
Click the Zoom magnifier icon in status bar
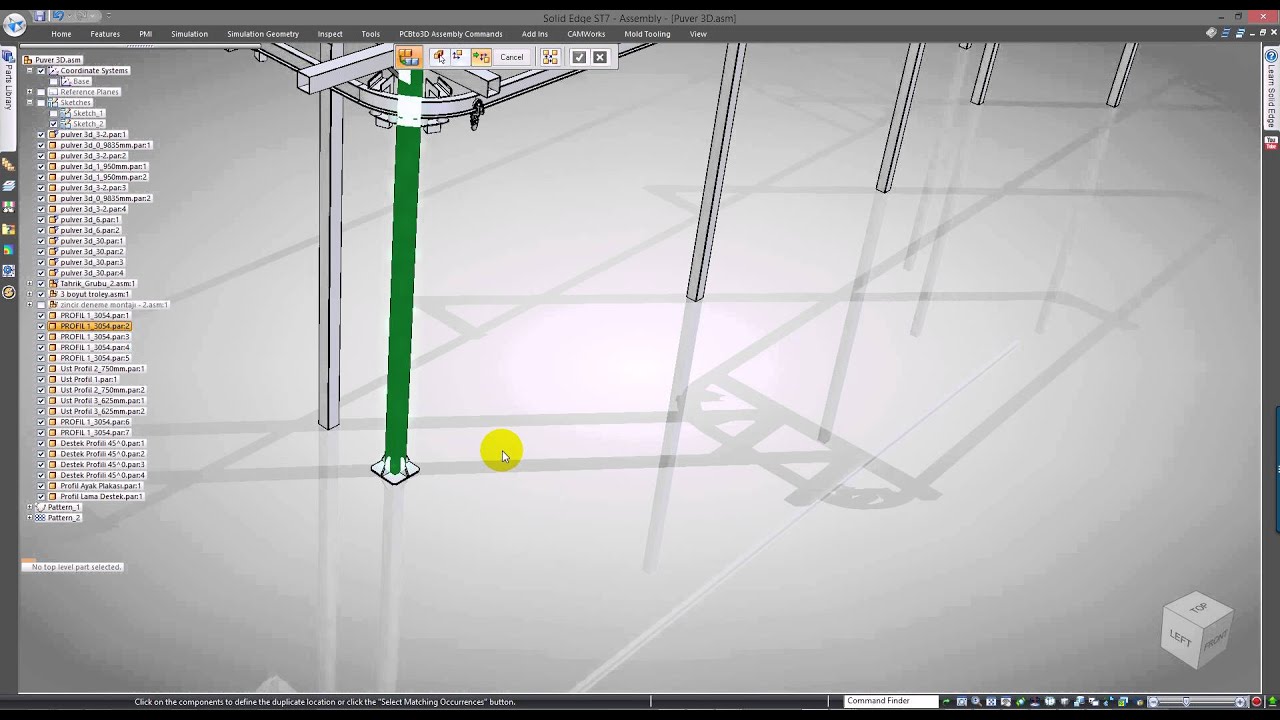(976, 702)
